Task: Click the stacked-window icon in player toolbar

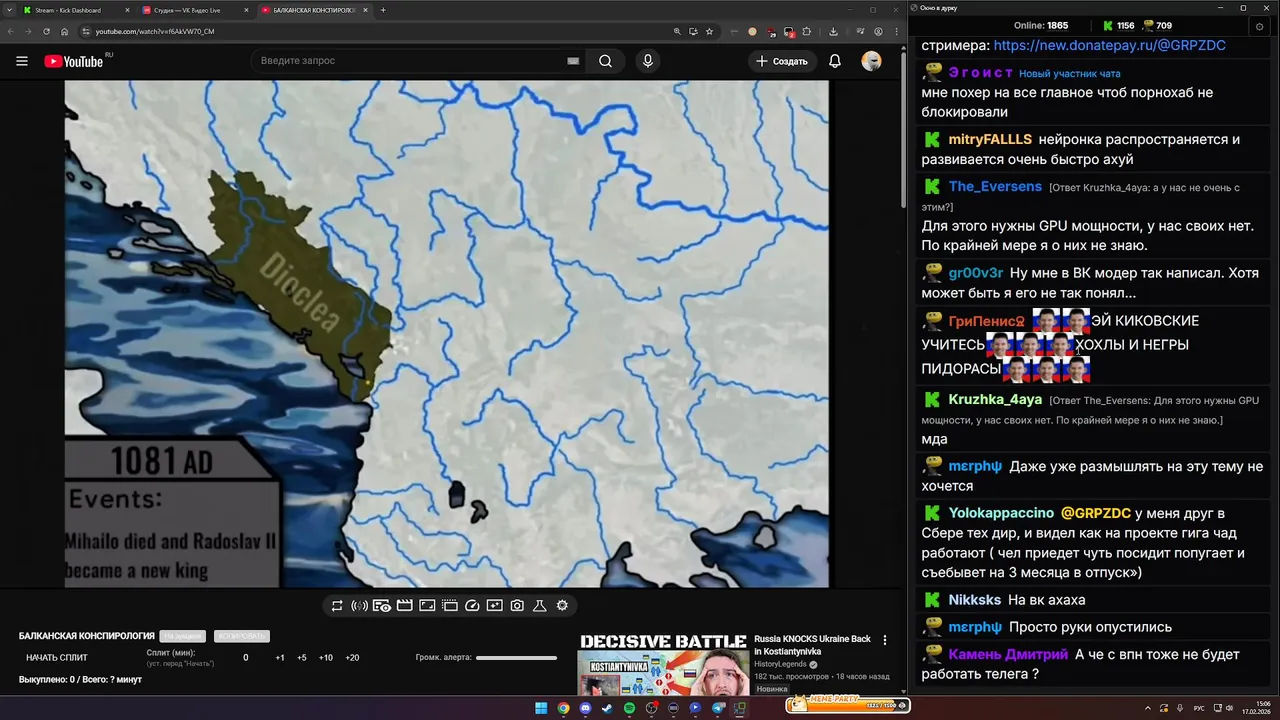Action: click(x=449, y=606)
